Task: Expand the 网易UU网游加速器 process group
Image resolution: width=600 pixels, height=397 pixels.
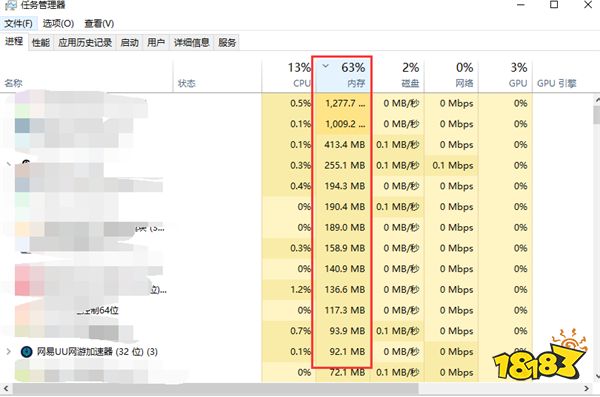Action: 8,351
